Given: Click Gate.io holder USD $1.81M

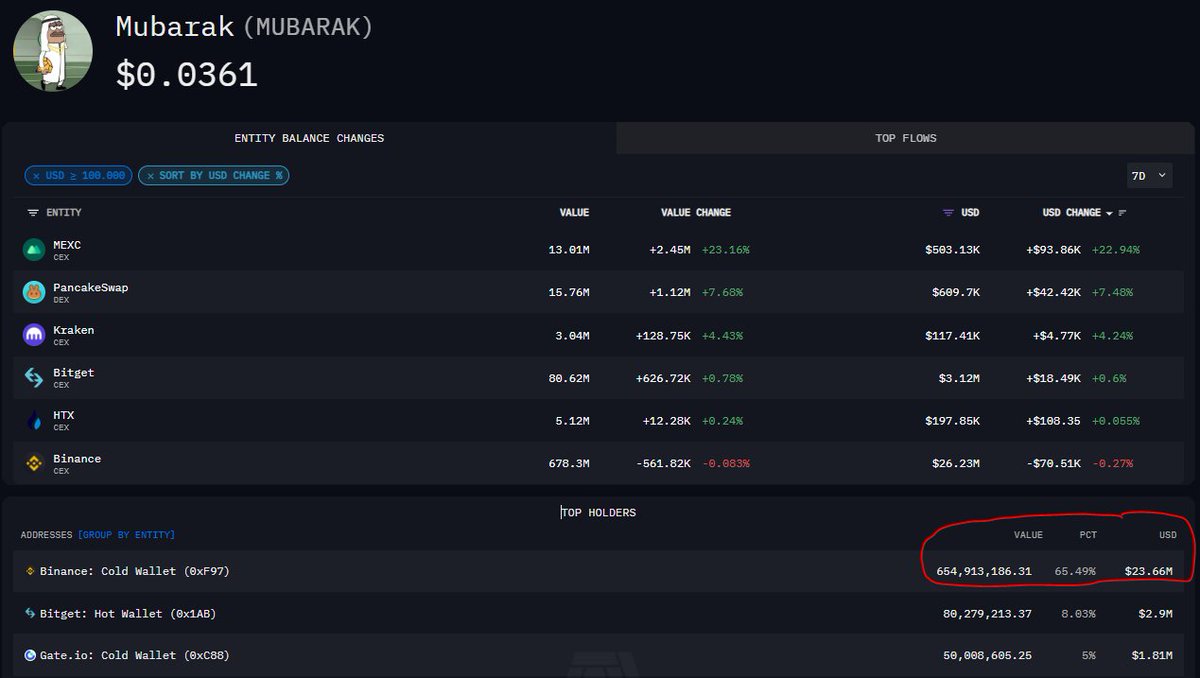Looking at the screenshot, I should pos(1153,656).
